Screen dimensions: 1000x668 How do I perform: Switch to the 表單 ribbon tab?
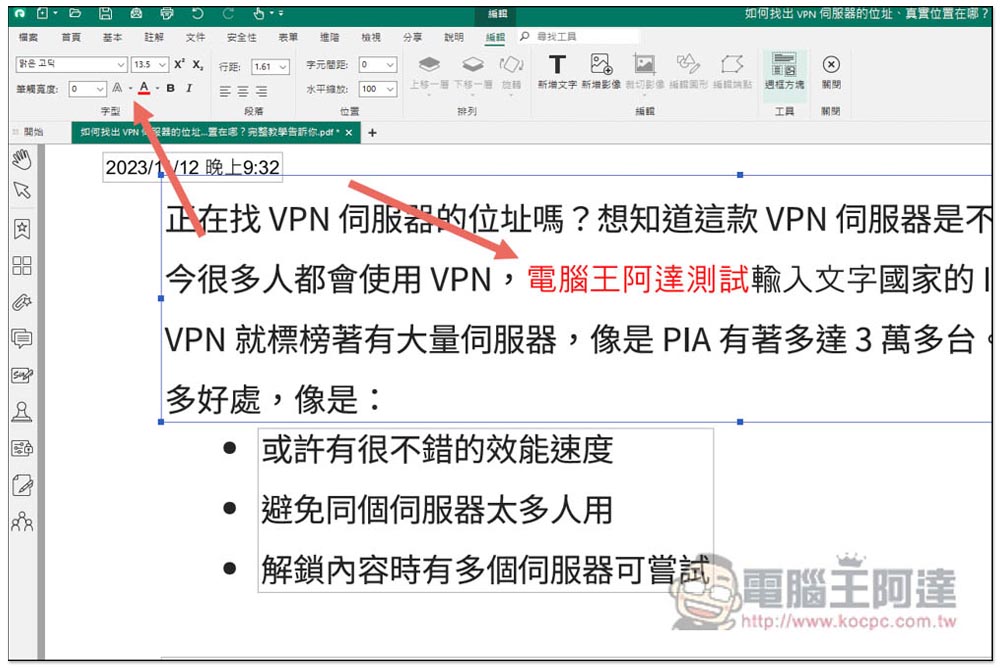(288, 37)
